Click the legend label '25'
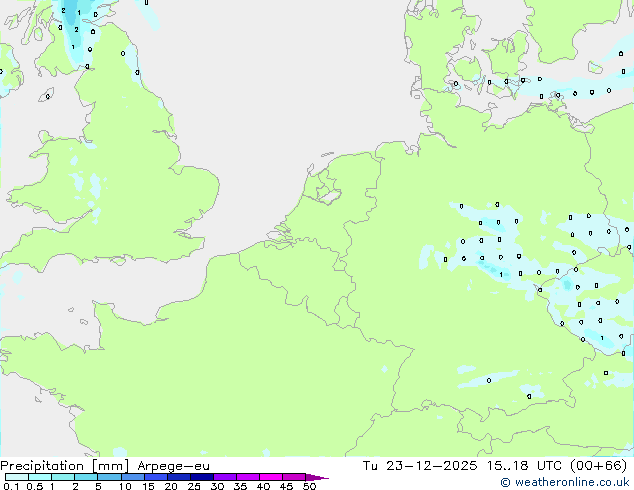 point(194,486)
